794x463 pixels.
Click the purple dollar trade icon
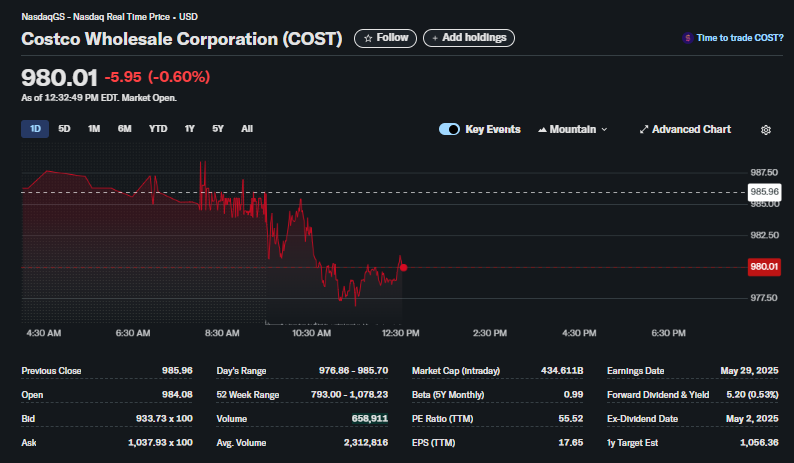(688, 38)
